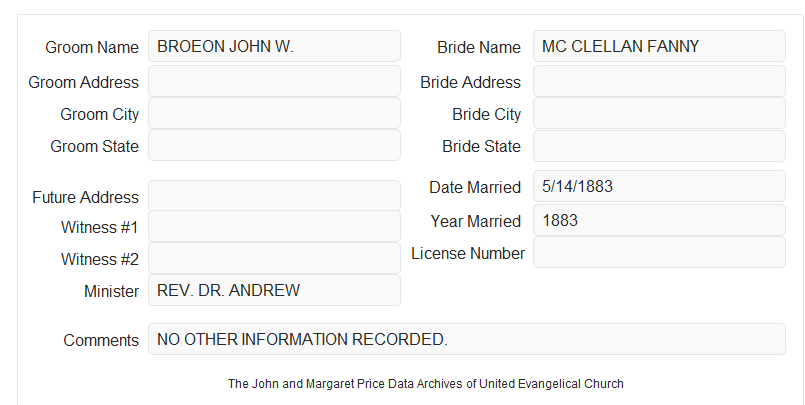This screenshot has width=805, height=405.
Task: Click the Minister field showing REV. DR. ANDREW
Action: tap(274, 290)
